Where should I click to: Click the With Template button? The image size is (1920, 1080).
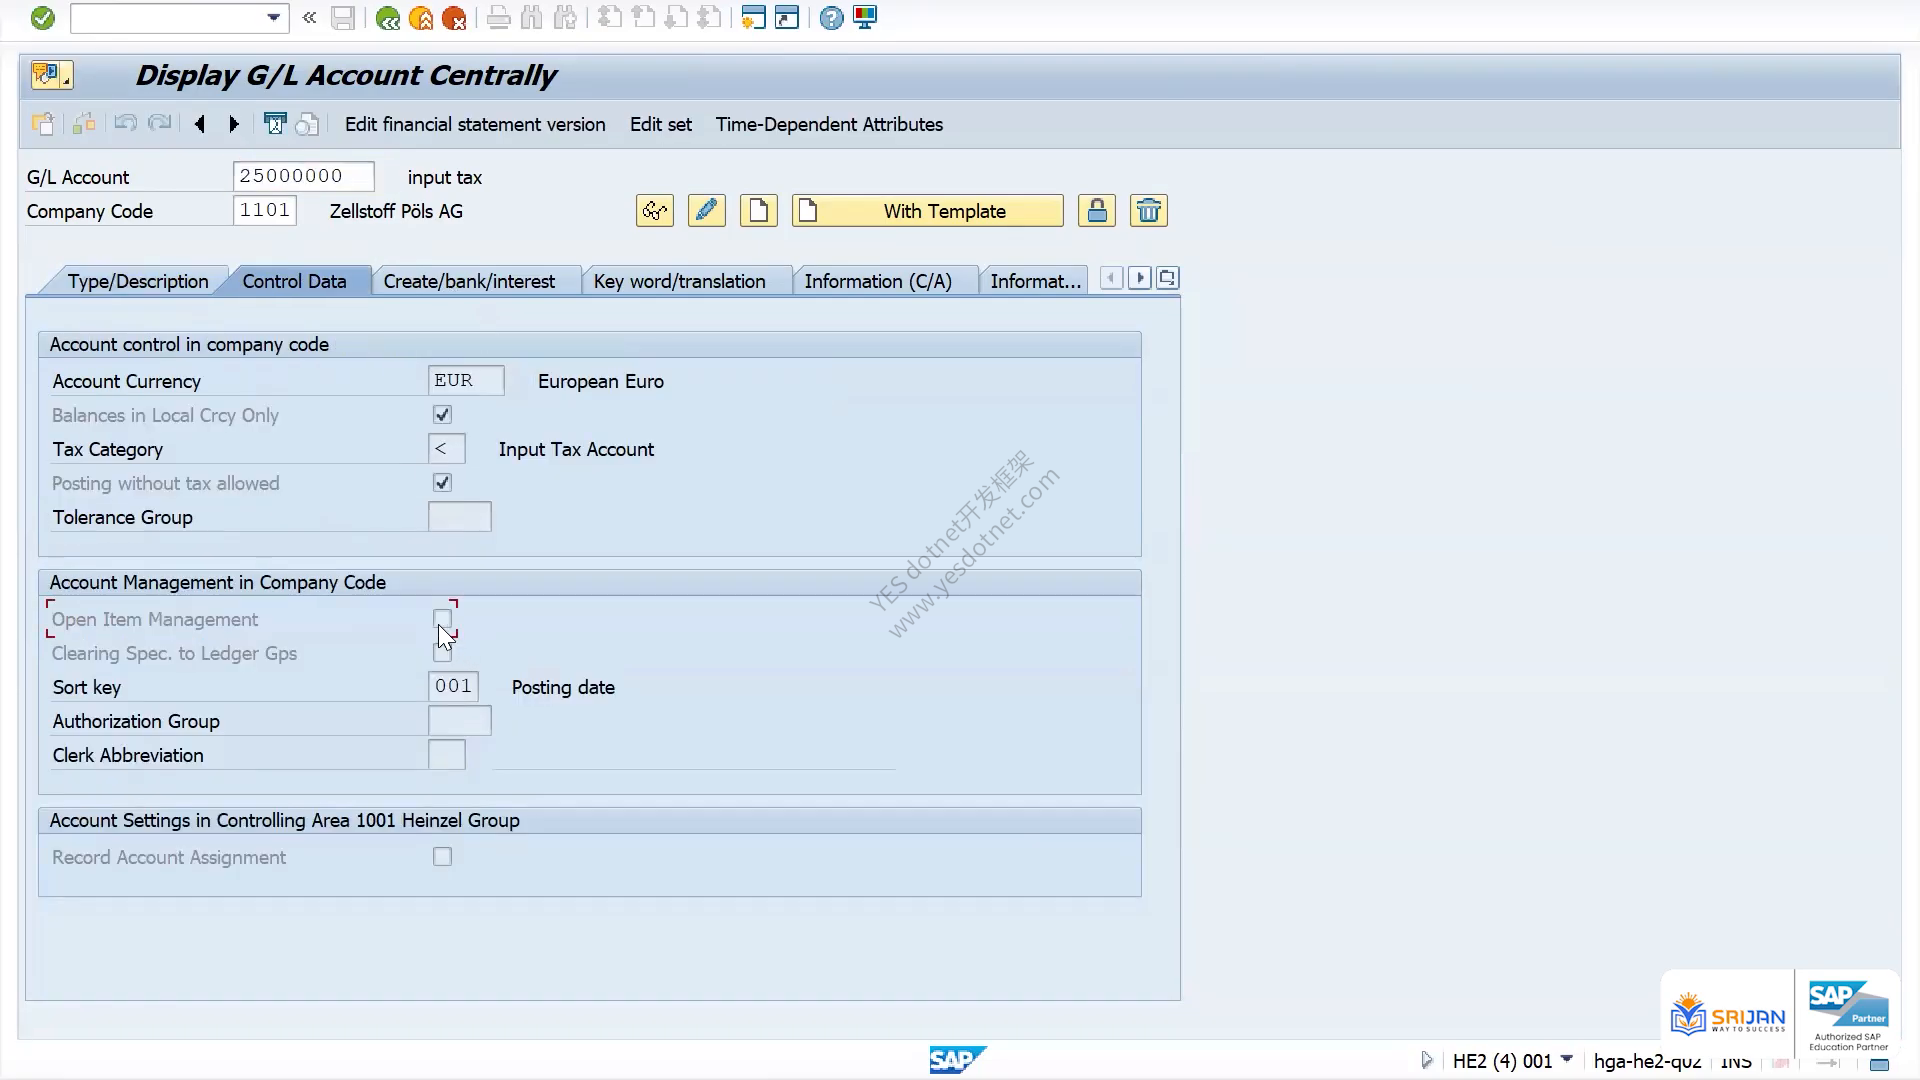pos(928,211)
